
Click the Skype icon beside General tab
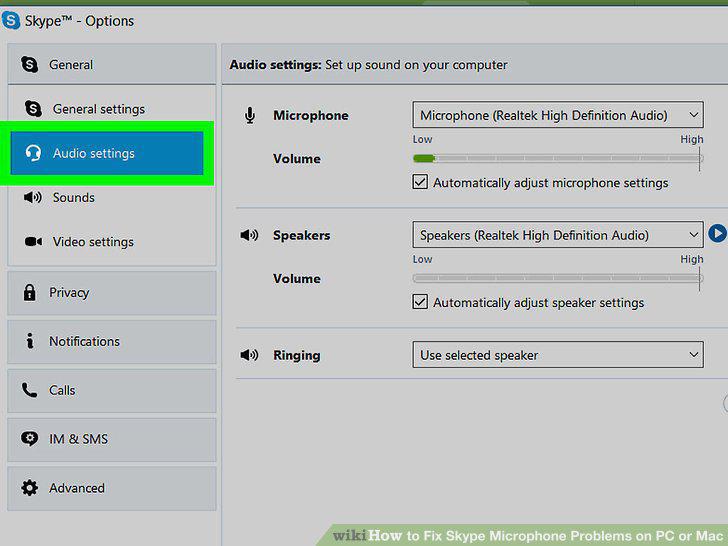coord(29,65)
